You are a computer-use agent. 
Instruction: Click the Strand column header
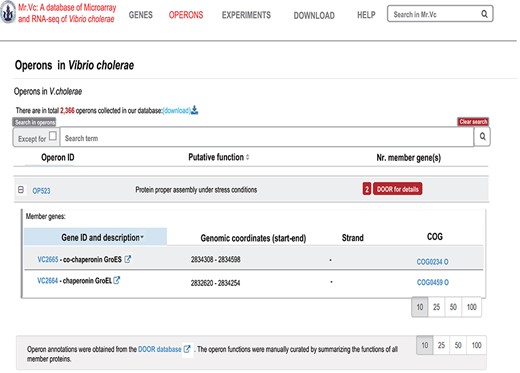pos(353,238)
